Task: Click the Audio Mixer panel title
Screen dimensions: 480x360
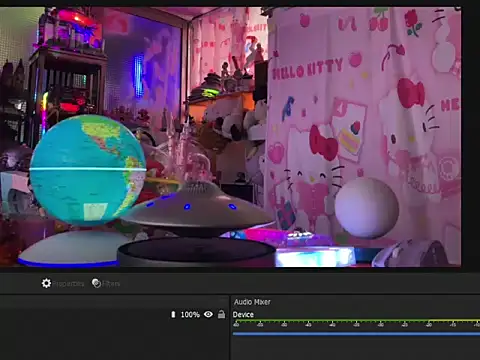Action: (x=252, y=302)
